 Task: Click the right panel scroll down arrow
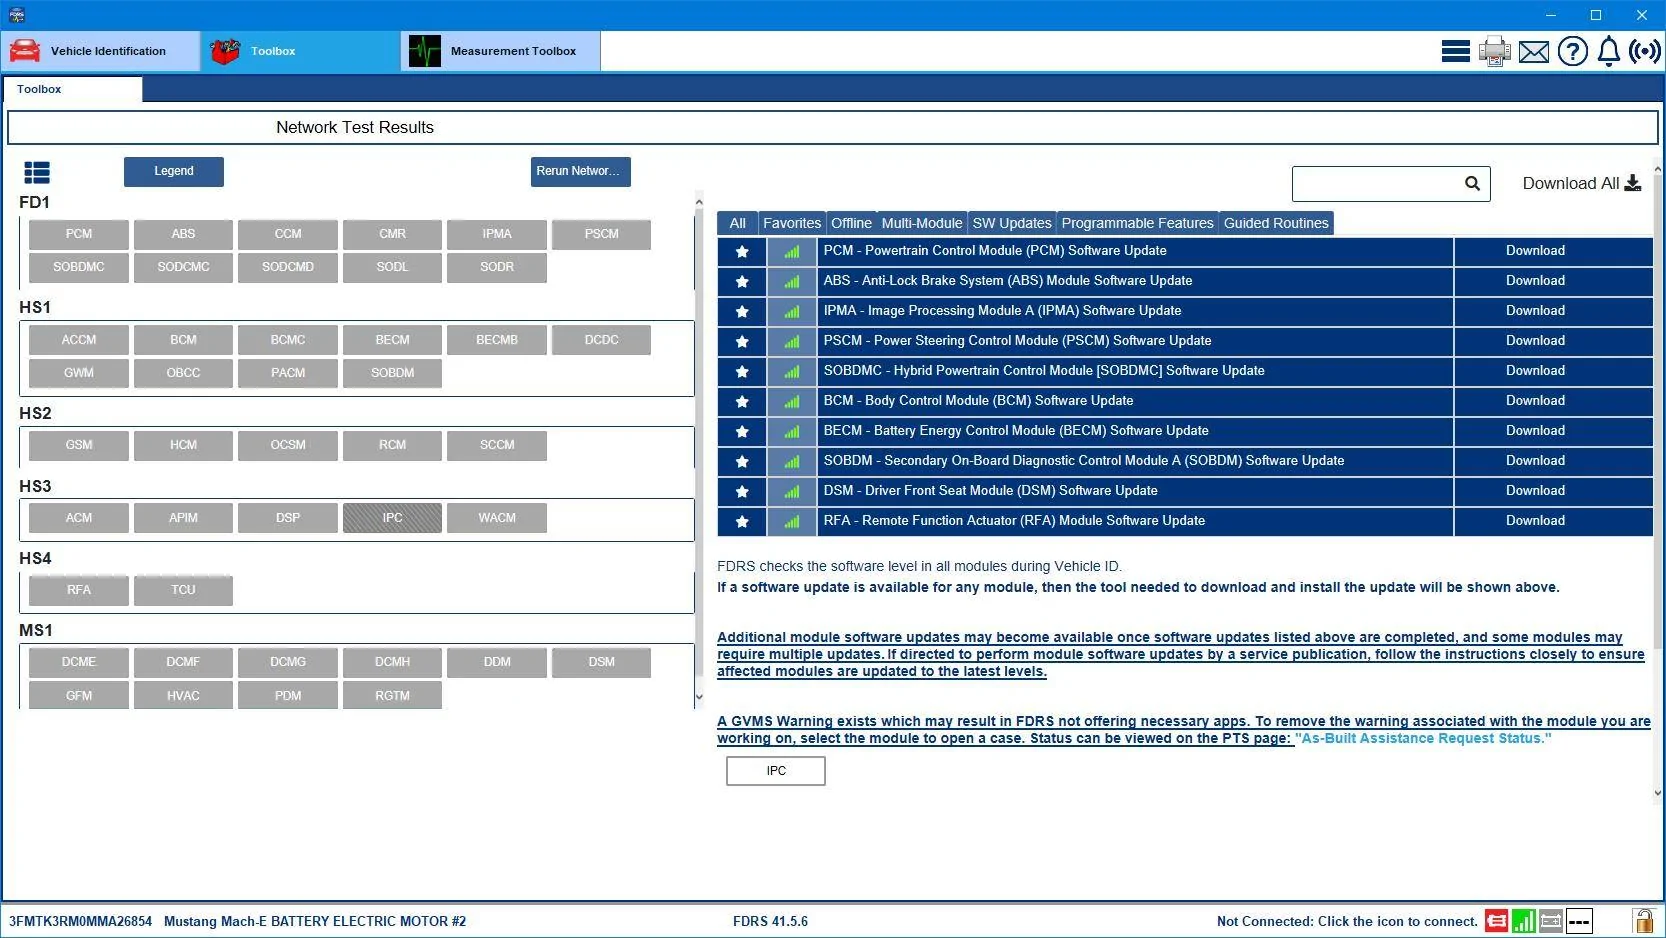pyautogui.click(x=1658, y=793)
